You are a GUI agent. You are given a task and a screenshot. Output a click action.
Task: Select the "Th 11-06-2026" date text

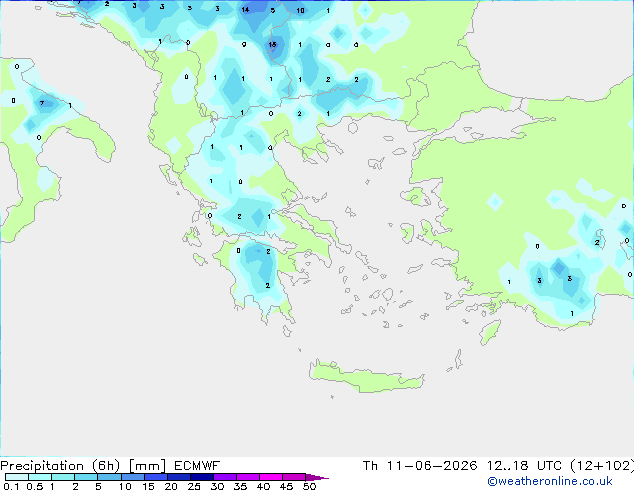pos(420,466)
